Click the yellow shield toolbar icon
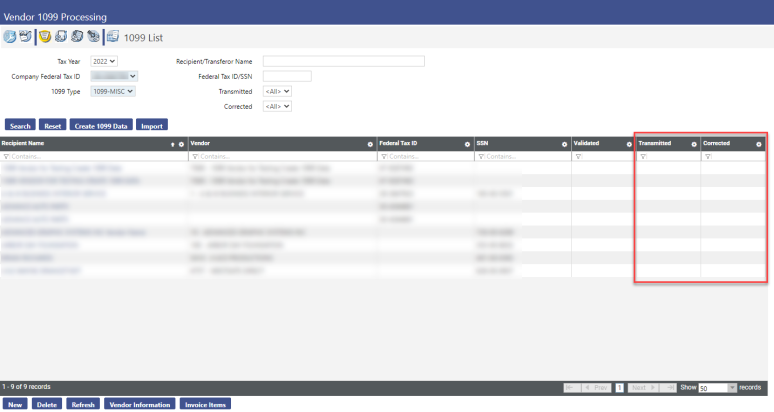774x412 pixels. click(45, 37)
